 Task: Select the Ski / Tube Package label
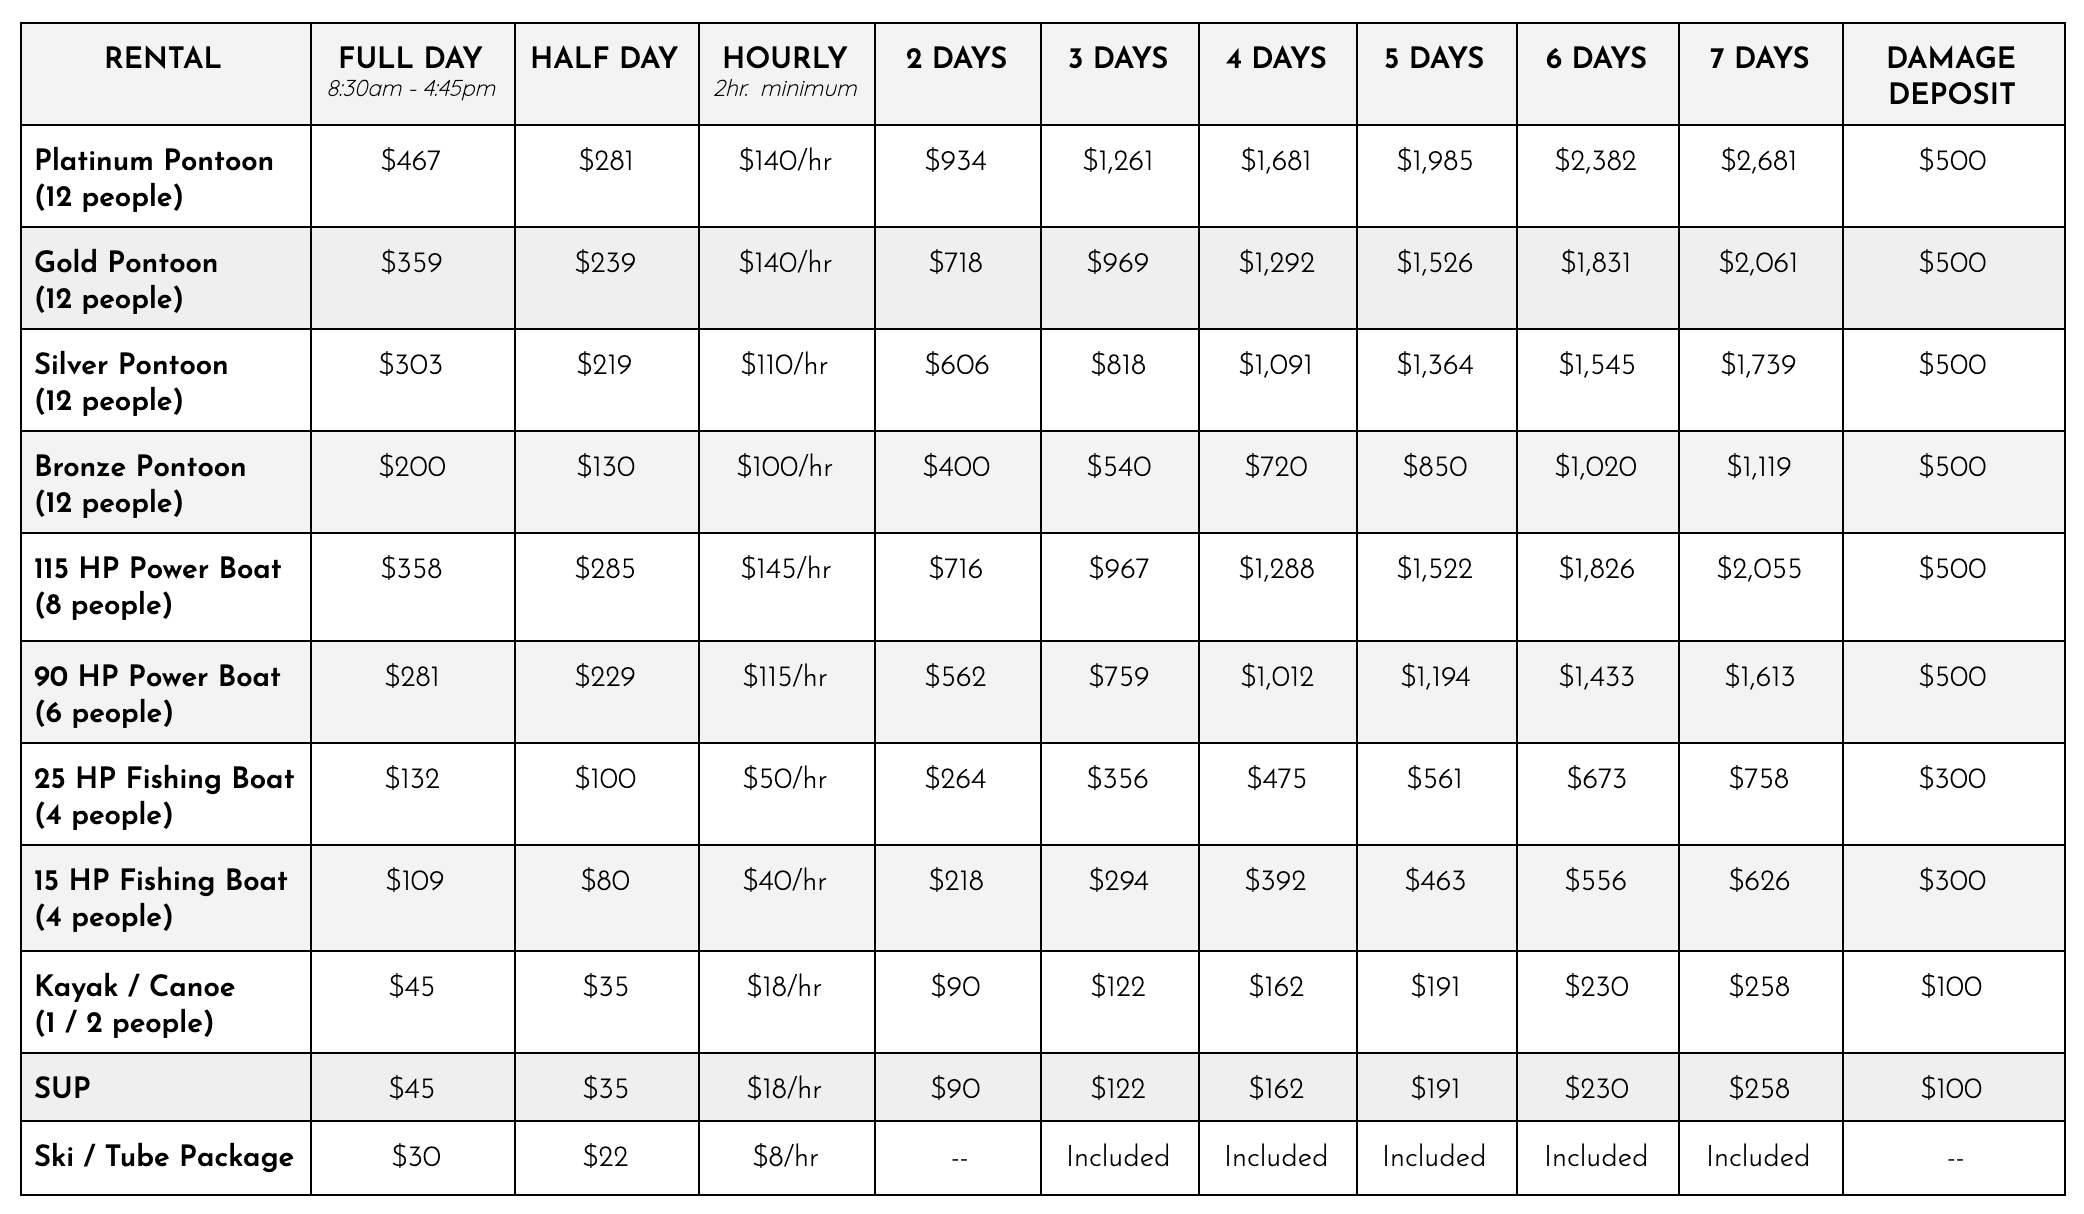[x=164, y=1157]
